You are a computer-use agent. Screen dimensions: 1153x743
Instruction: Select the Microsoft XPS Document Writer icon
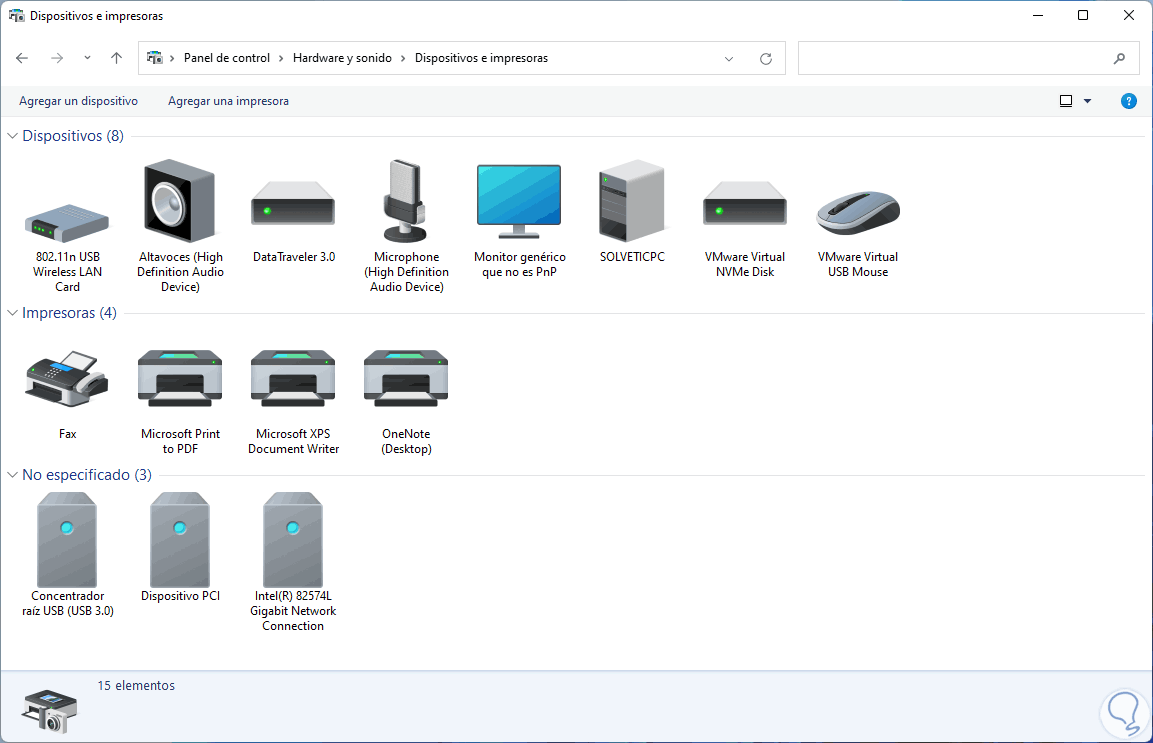[x=293, y=378]
